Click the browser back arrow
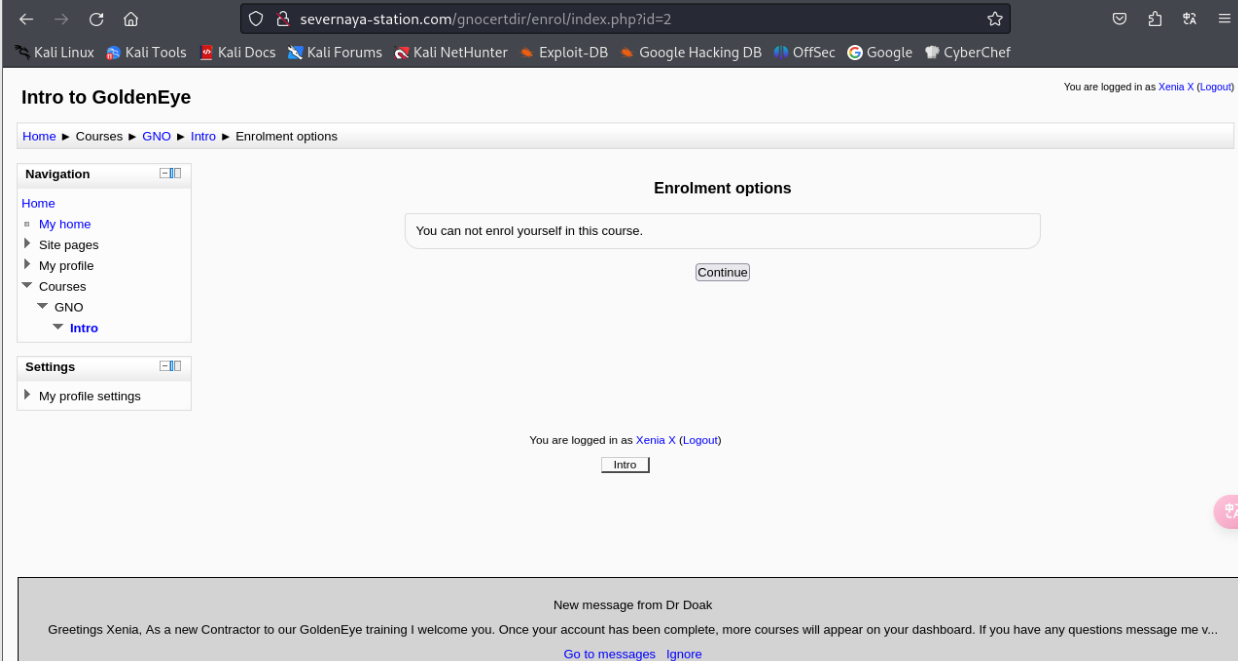 coord(26,19)
